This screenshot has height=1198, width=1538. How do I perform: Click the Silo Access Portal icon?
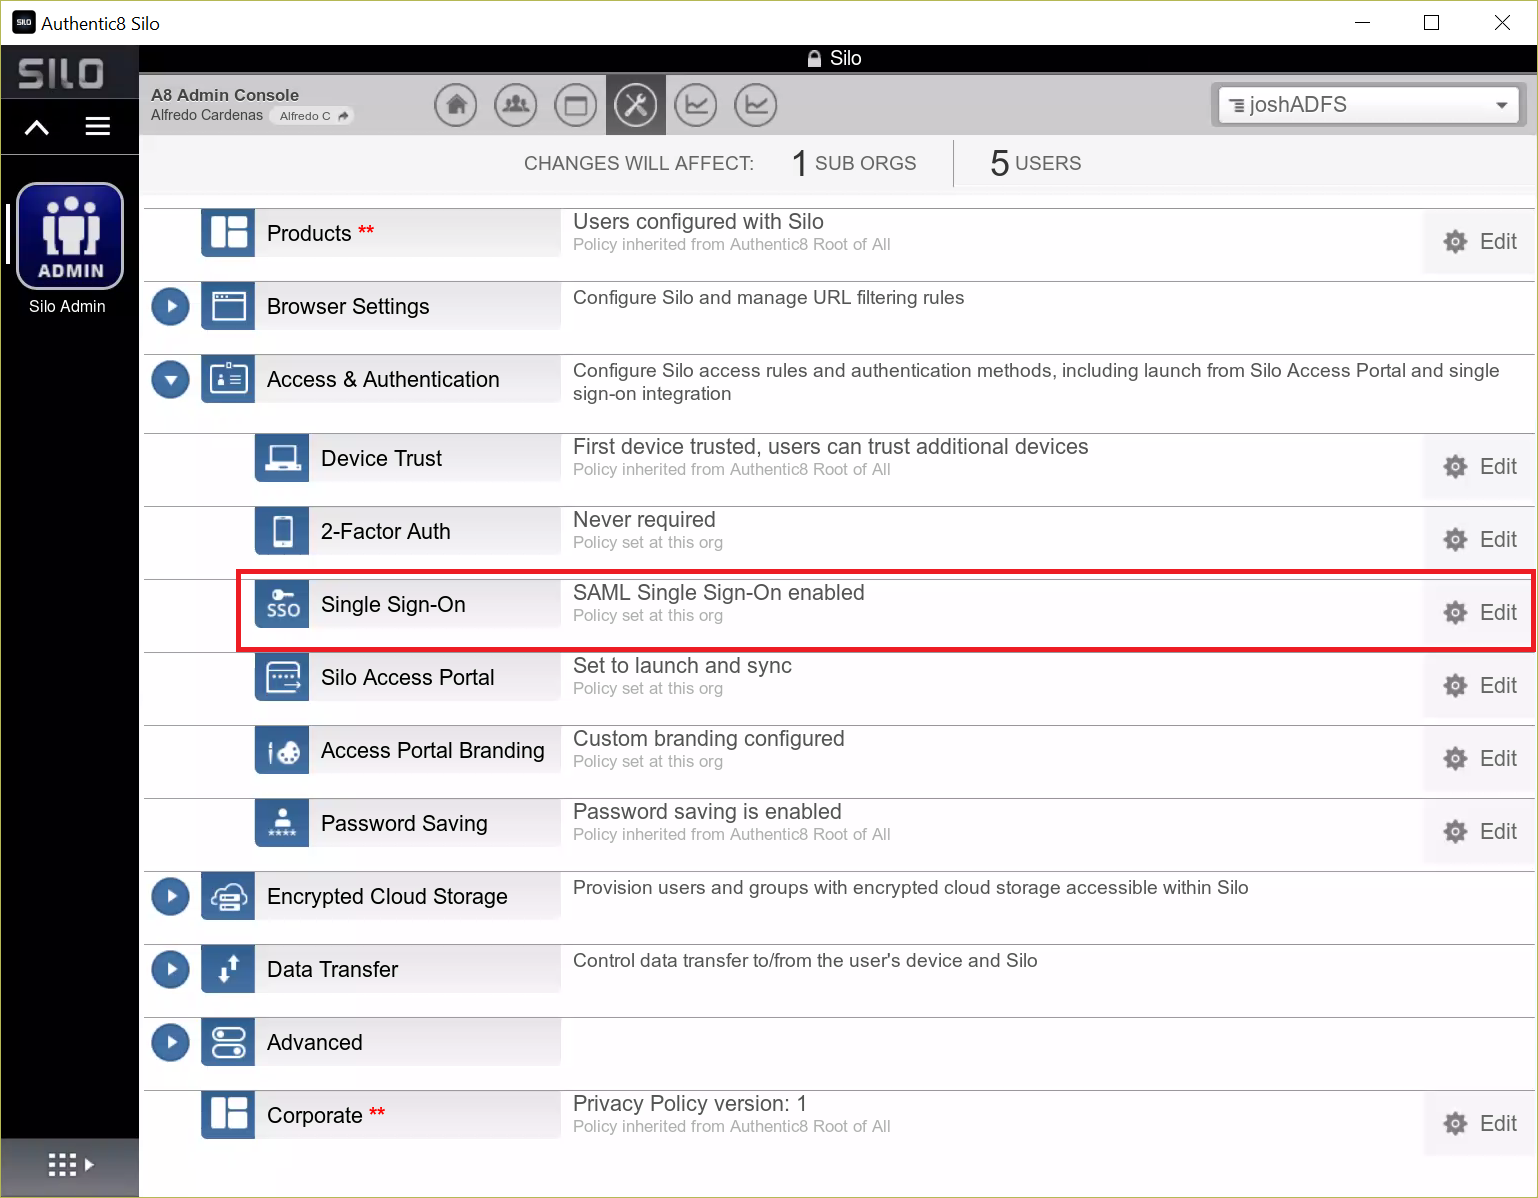click(283, 677)
